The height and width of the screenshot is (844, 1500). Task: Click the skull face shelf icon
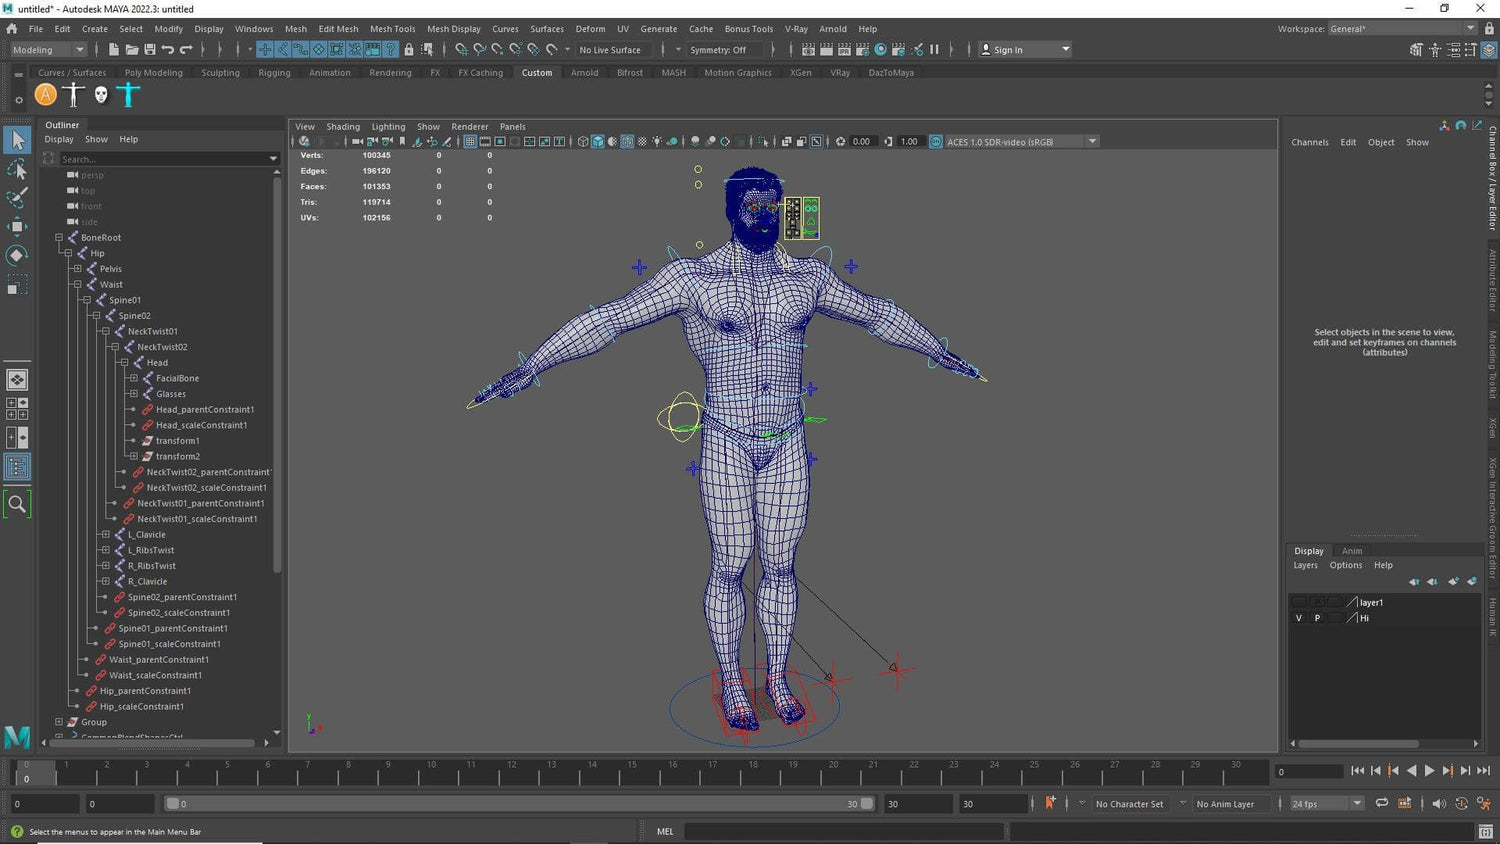click(100, 94)
